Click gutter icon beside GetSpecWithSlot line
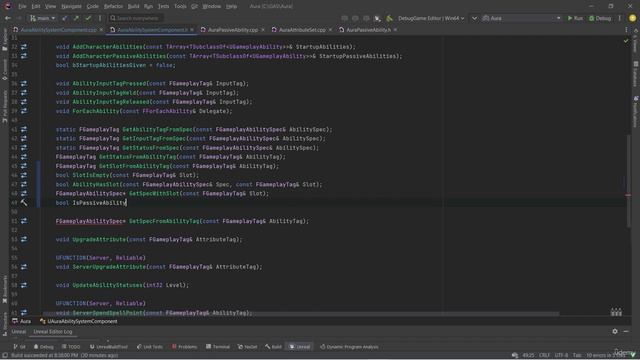This screenshot has width=640, height=360. [24, 193]
